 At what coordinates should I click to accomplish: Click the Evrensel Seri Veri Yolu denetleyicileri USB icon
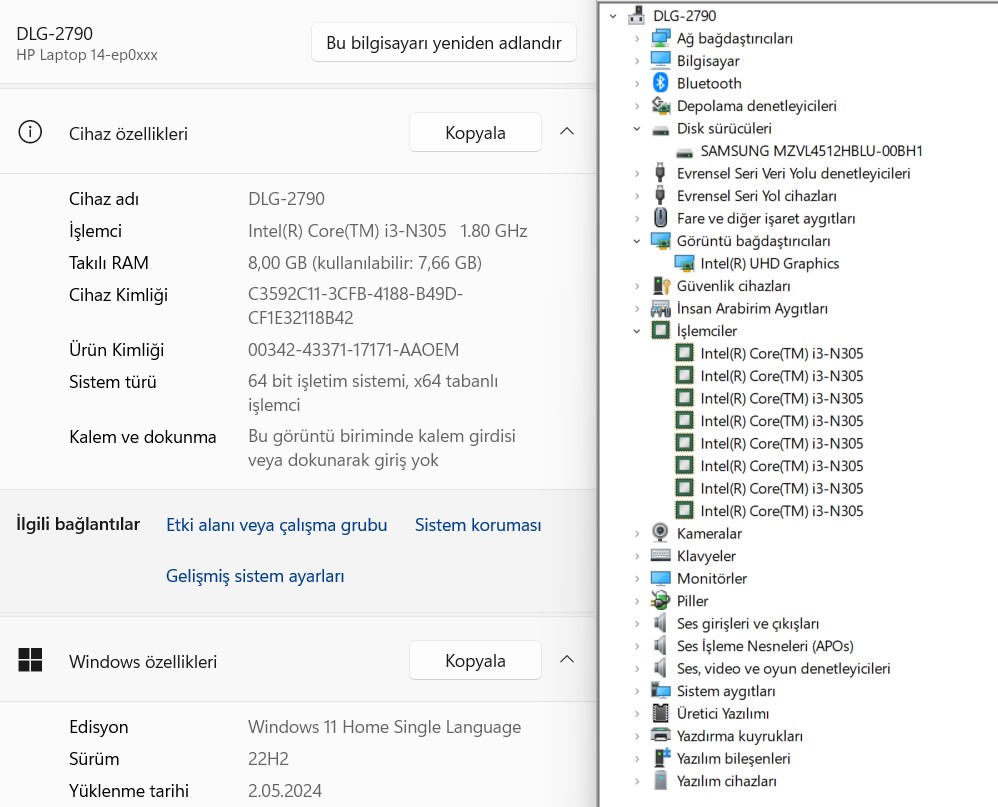point(661,173)
